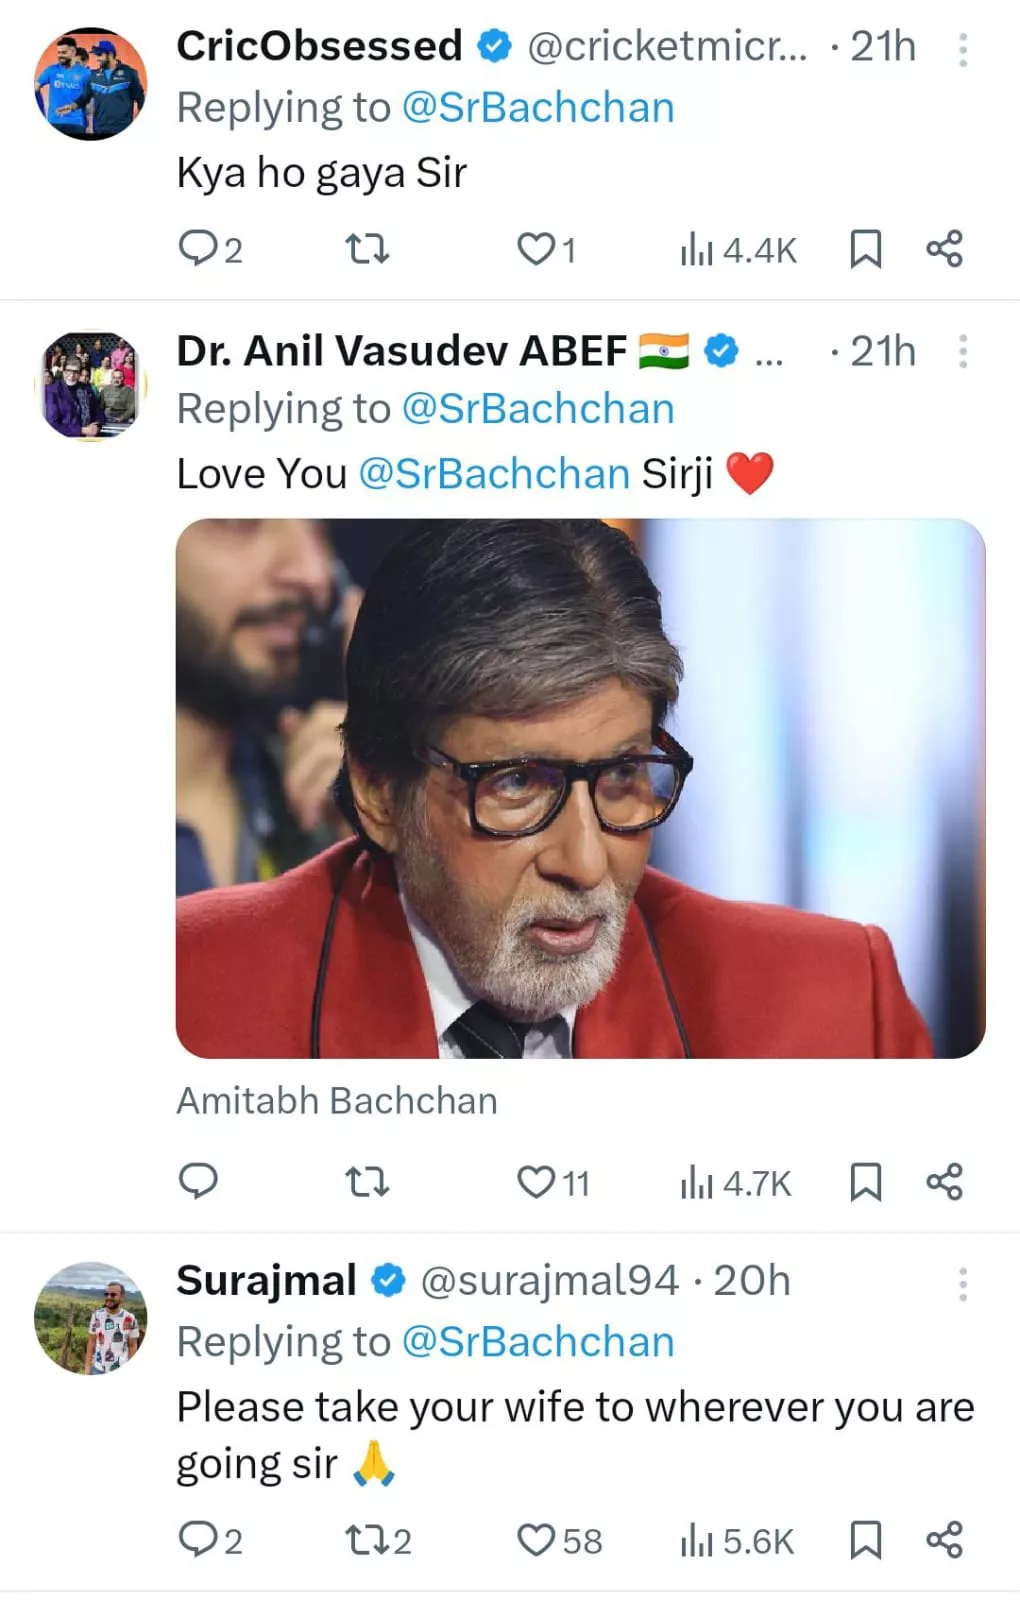Open more options on Dr. Anil Vasudev tweet
Screen dimensions: 1020x1600
[963, 351]
